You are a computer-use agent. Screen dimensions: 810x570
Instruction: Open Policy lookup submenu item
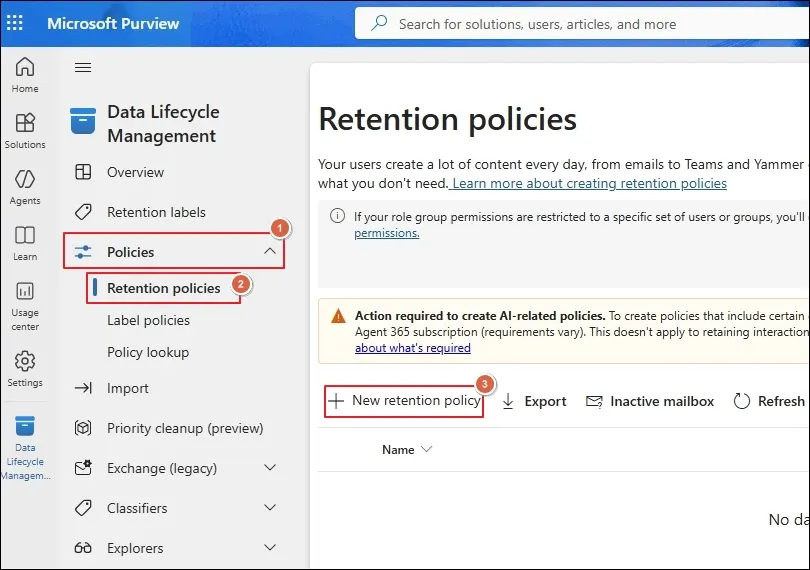(x=148, y=352)
